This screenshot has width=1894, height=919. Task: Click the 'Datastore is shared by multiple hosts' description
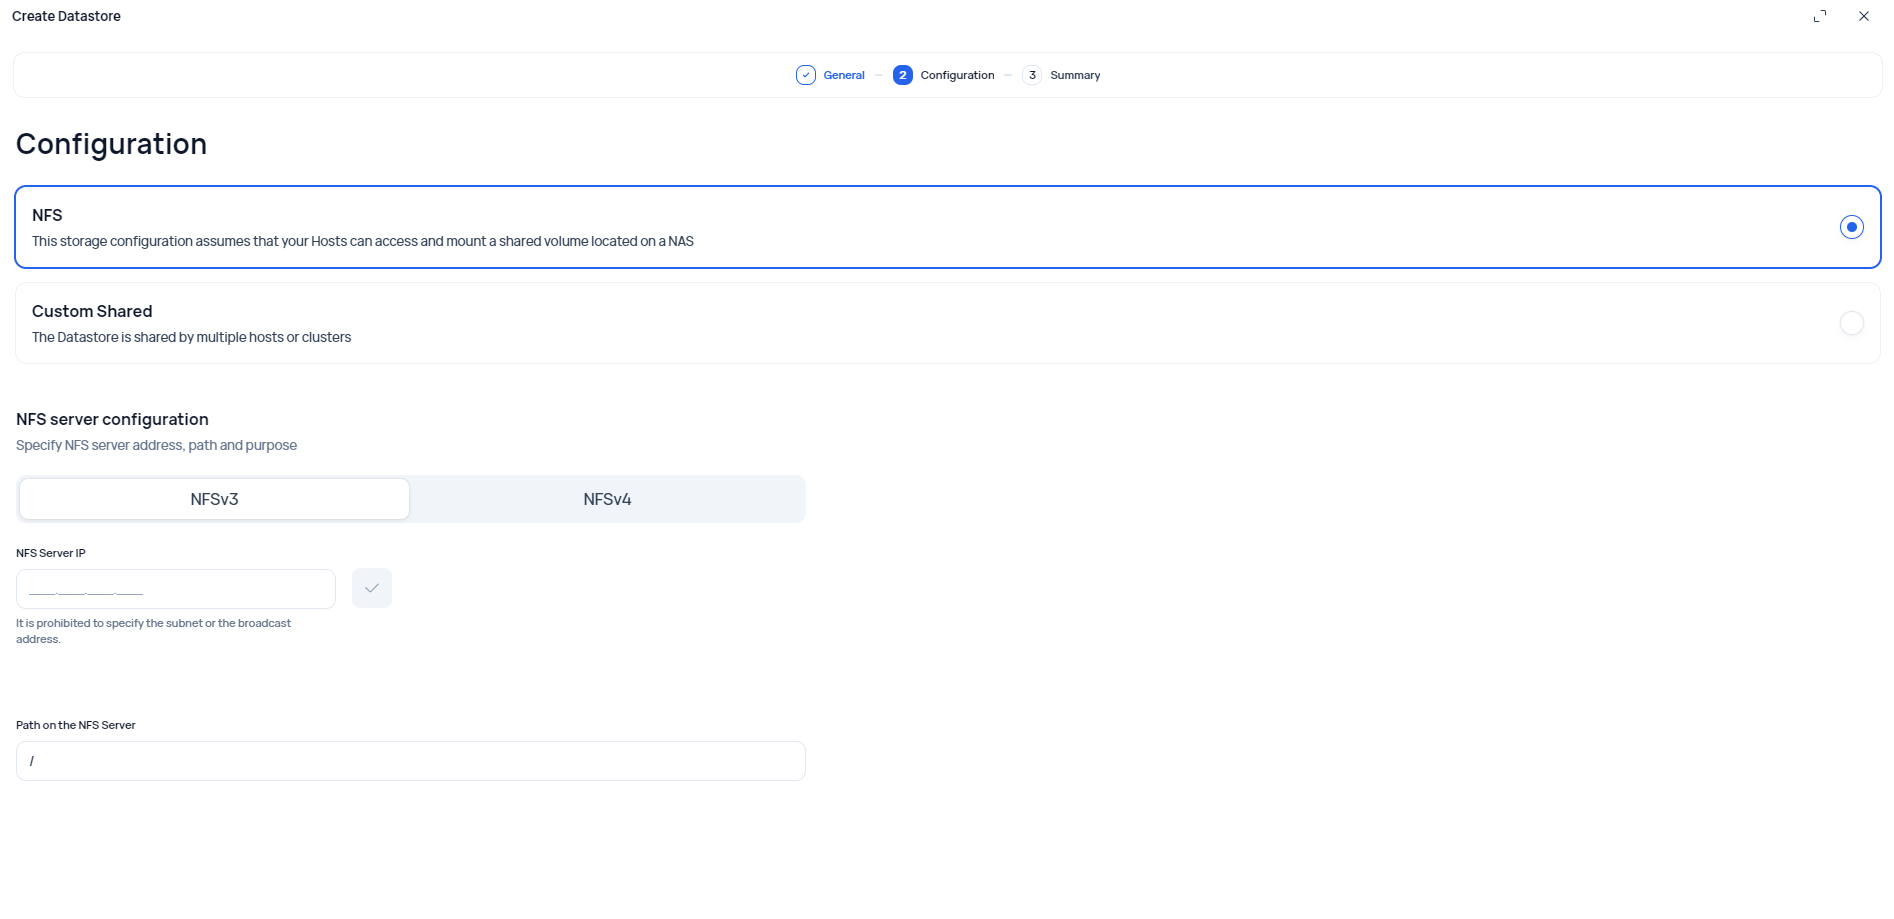tap(191, 337)
